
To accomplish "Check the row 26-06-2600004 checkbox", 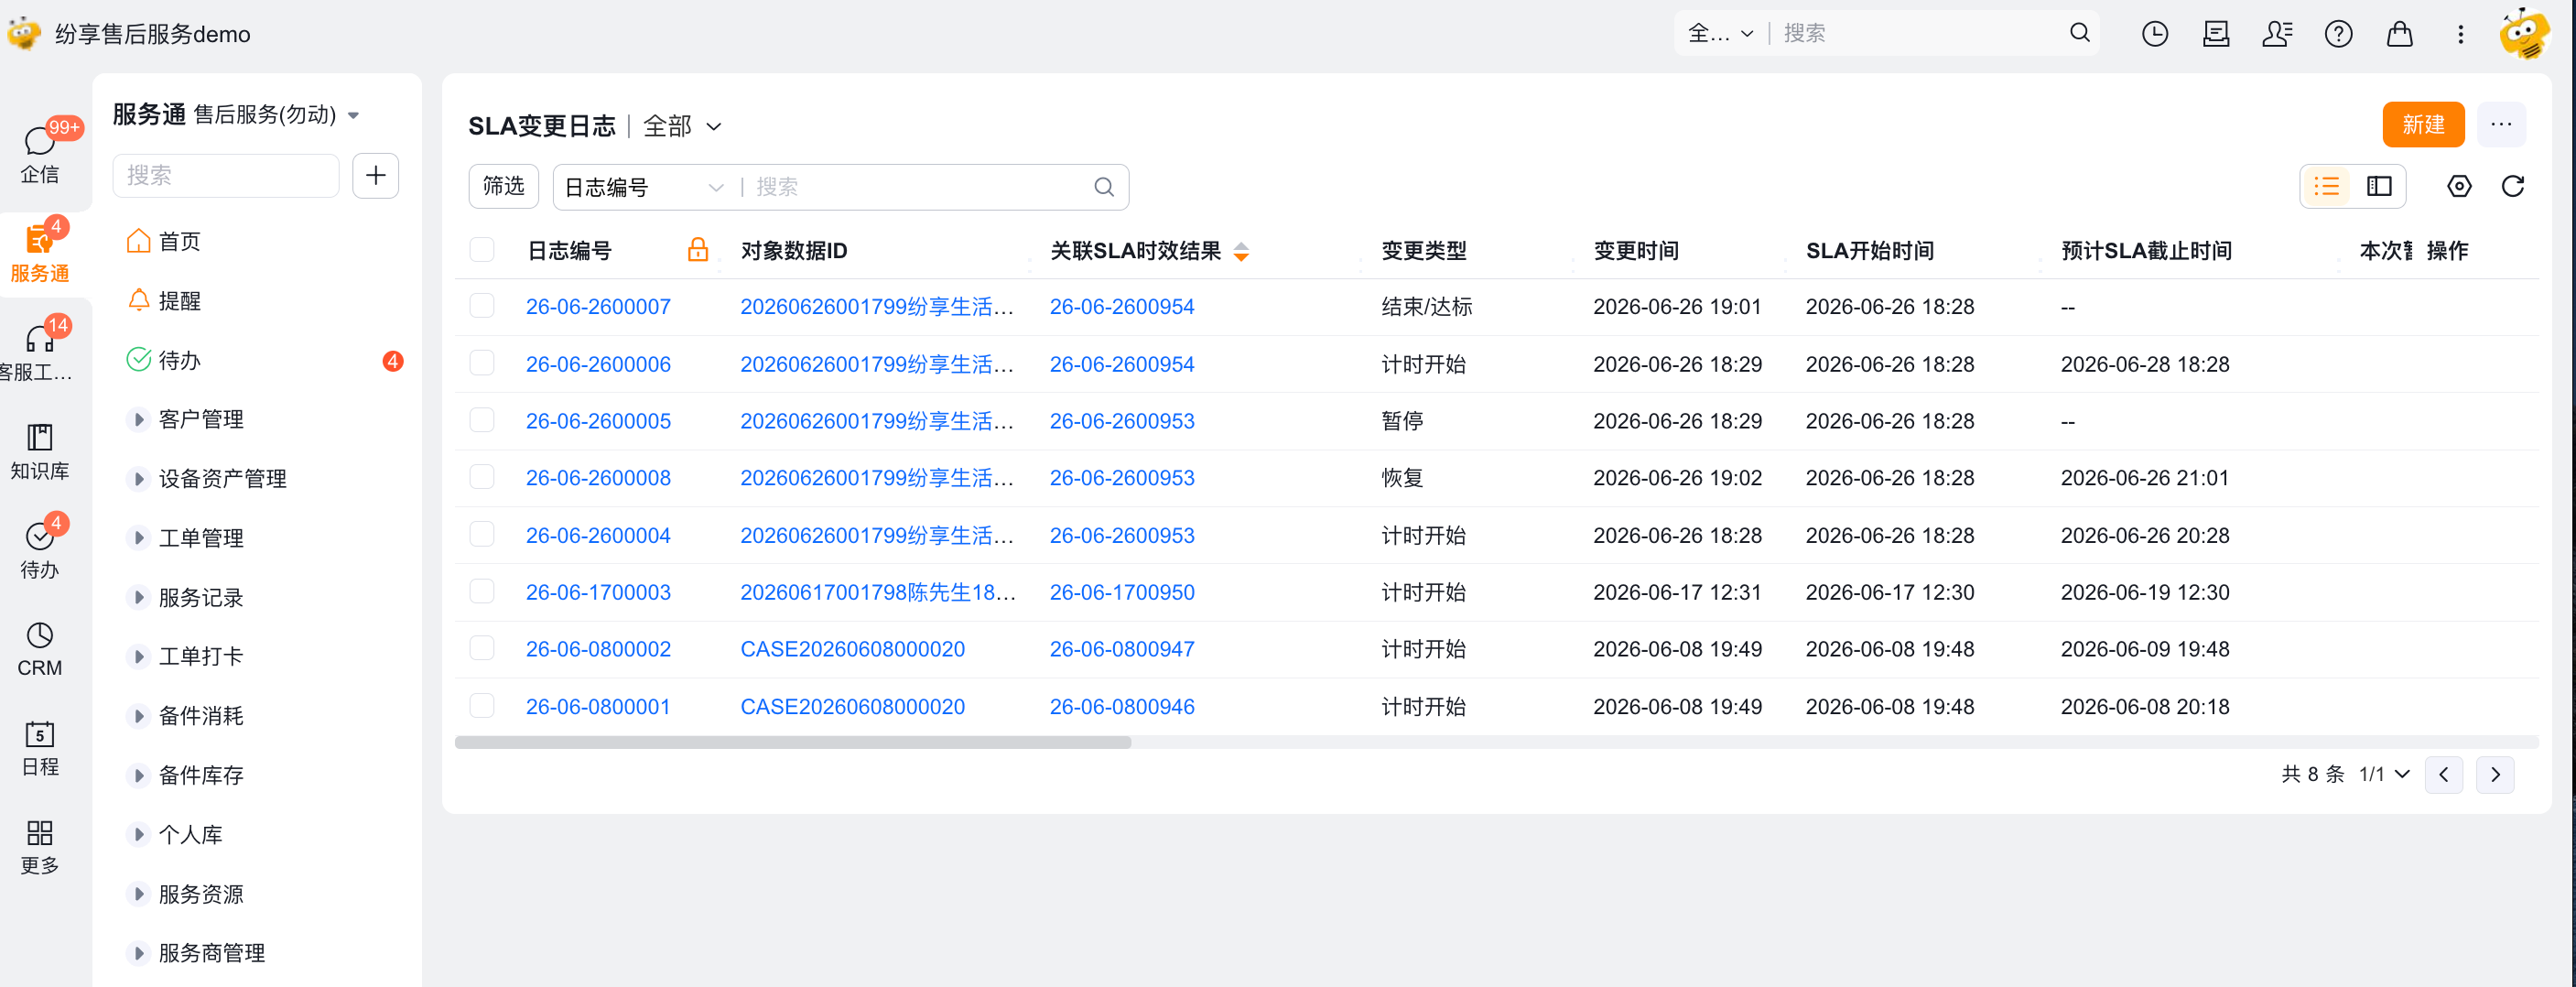I will click(482, 535).
